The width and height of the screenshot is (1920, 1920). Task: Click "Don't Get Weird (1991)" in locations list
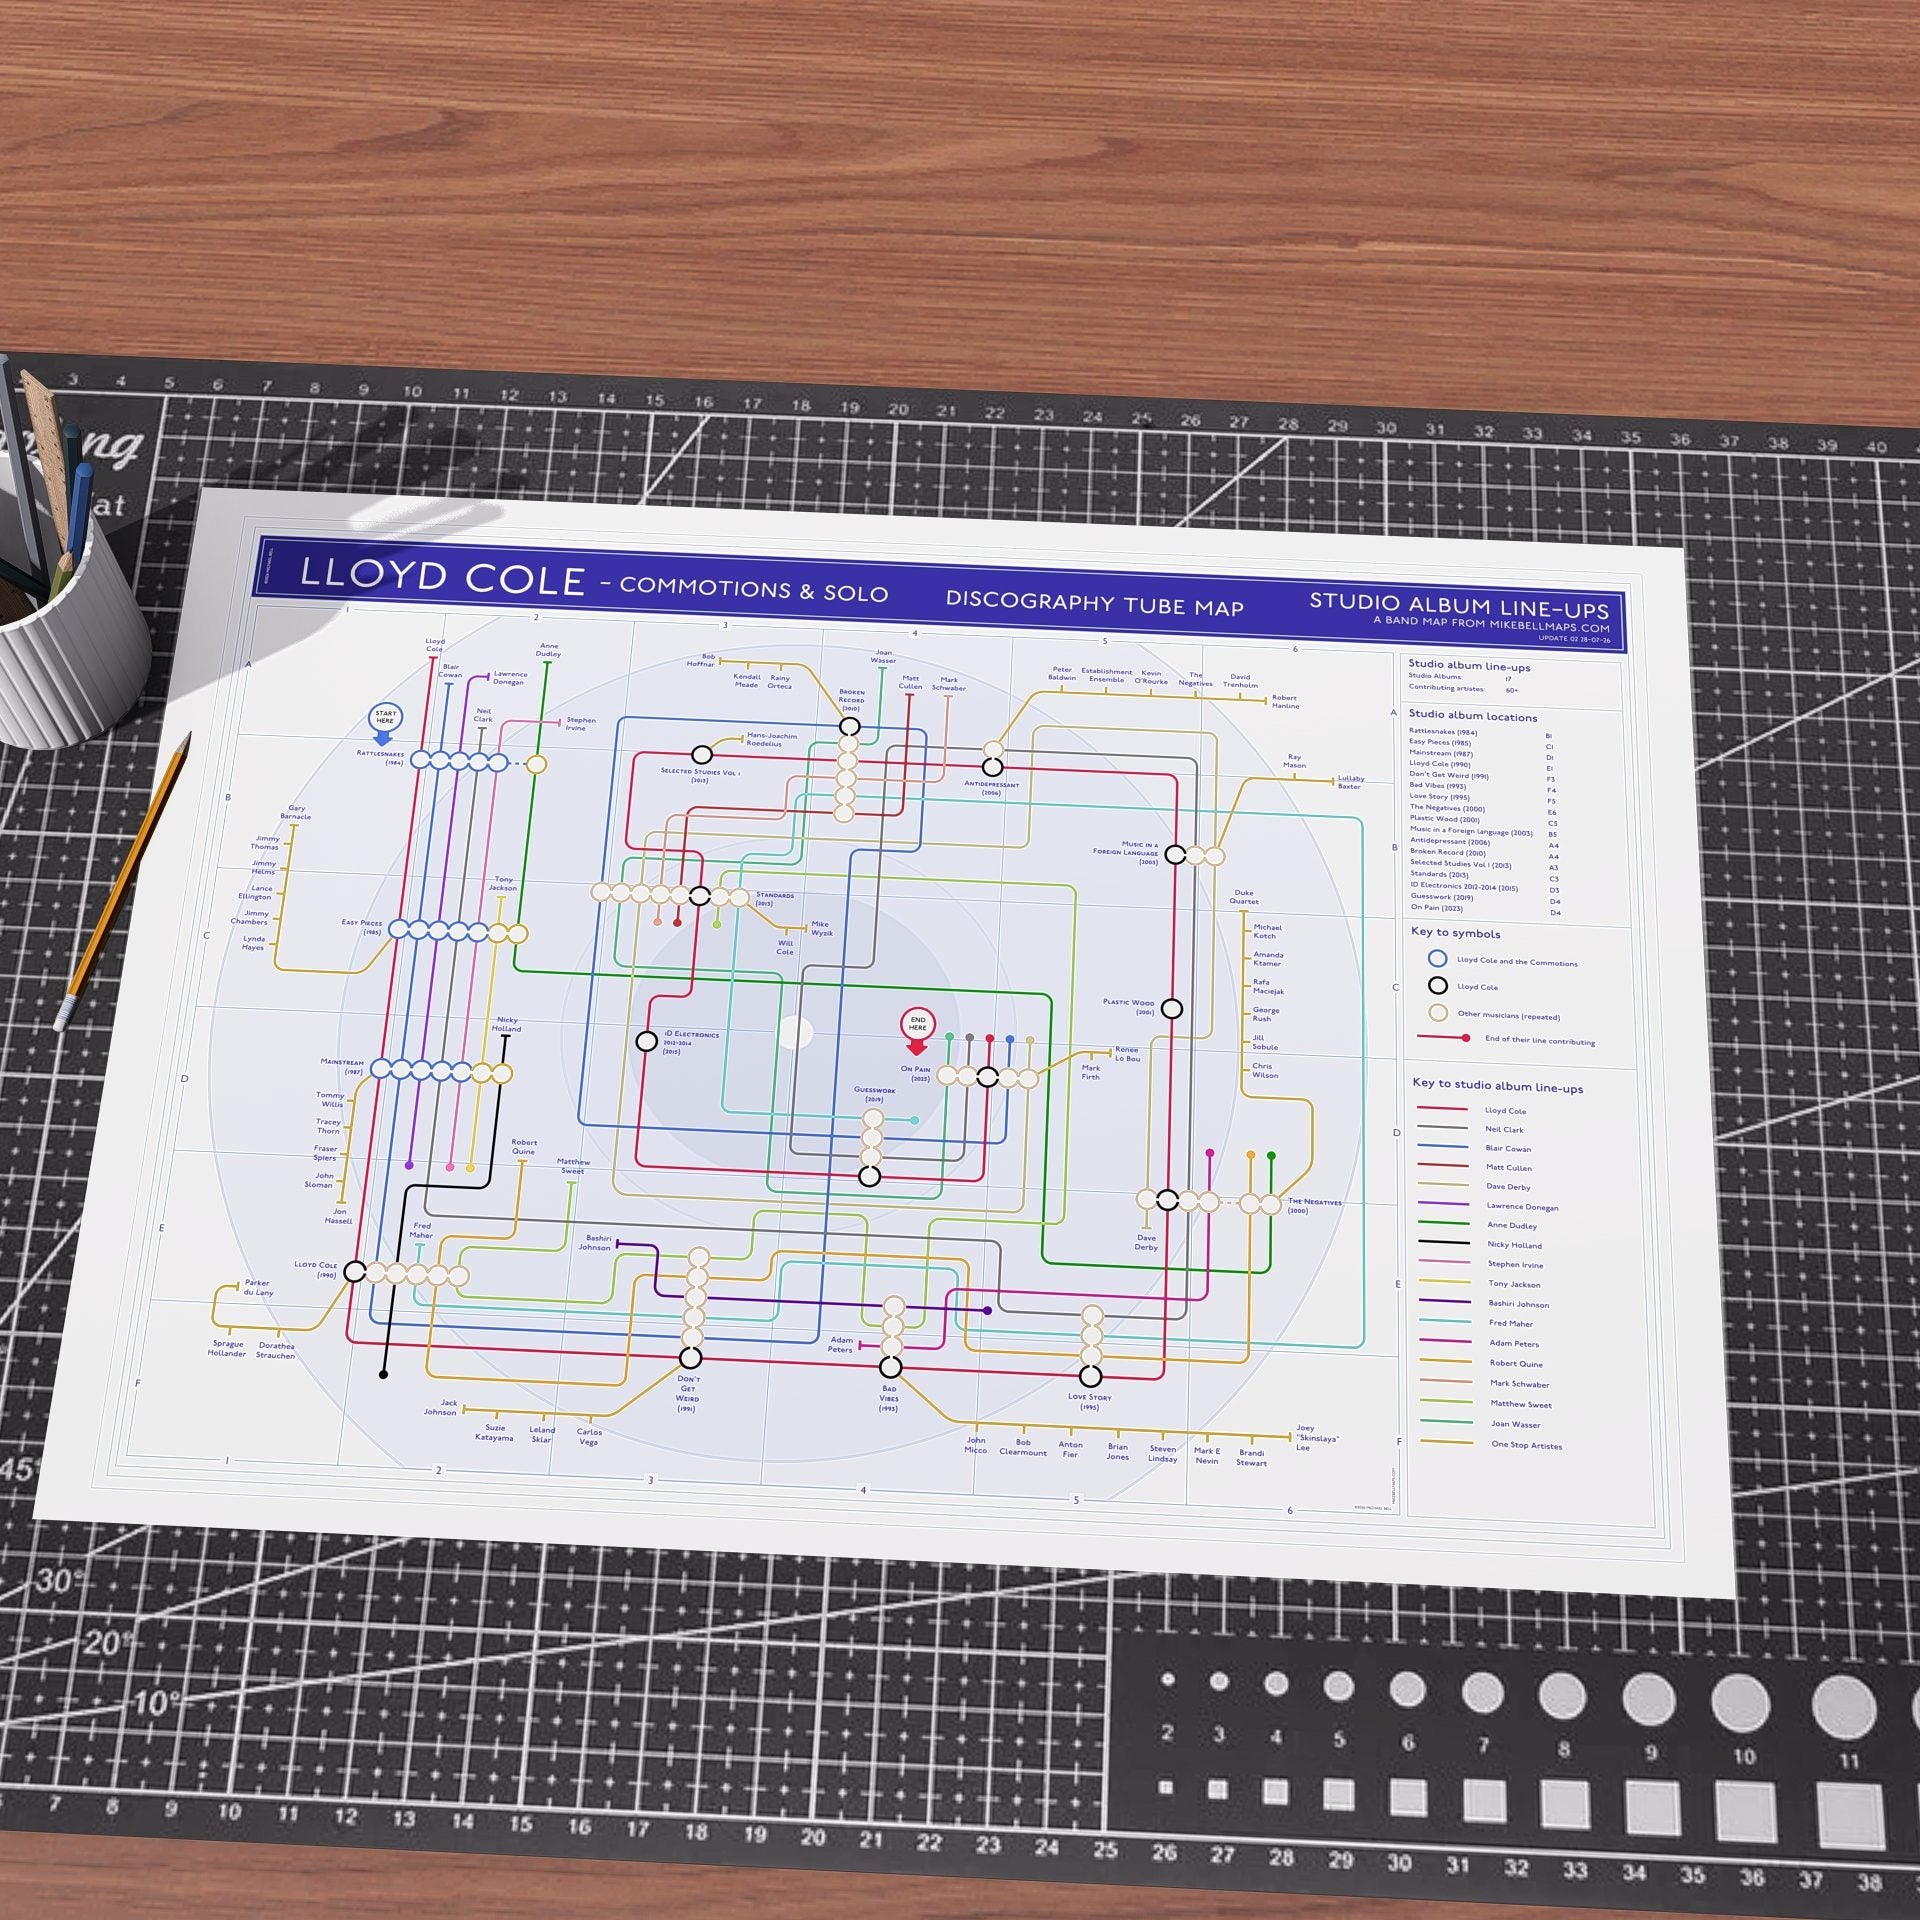[1449, 775]
